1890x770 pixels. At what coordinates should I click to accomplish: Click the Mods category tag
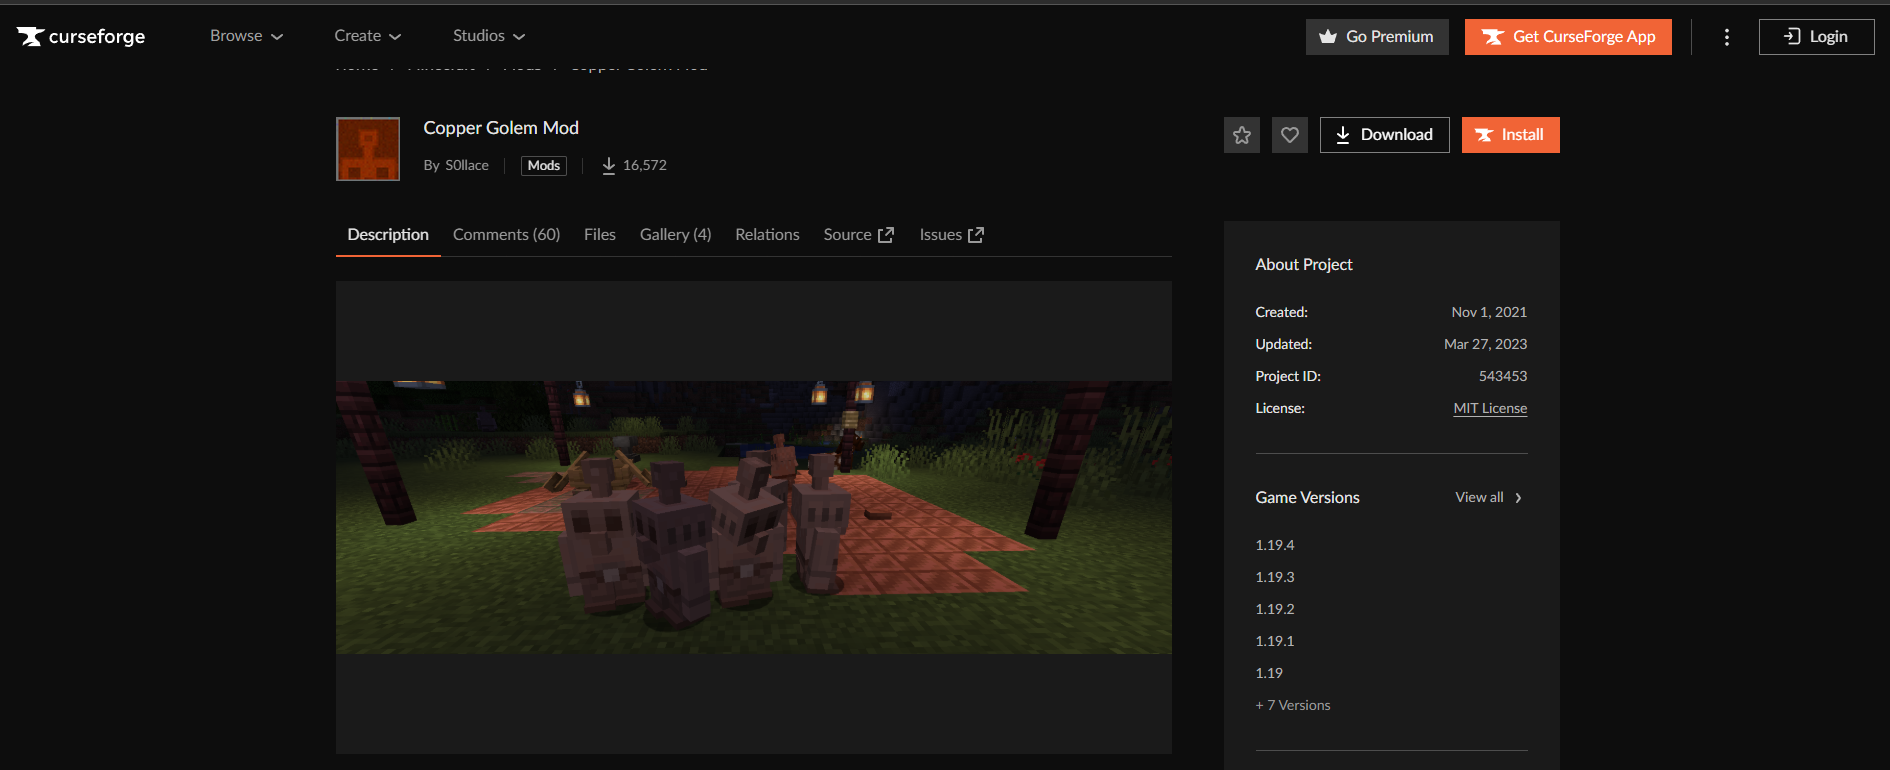[x=544, y=166]
